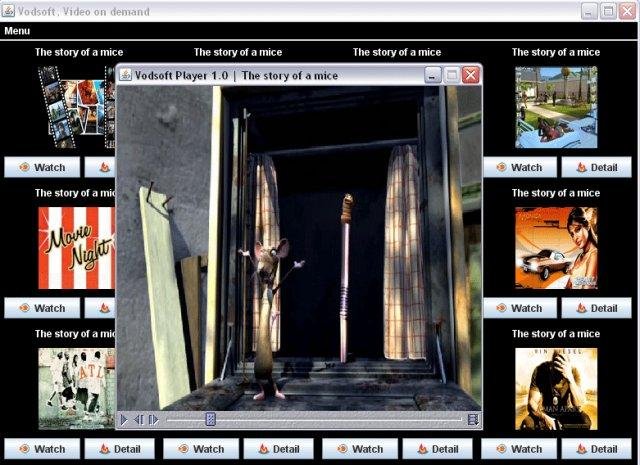Click the Java icon in Vodsoft Player title bar

point(125,75)
